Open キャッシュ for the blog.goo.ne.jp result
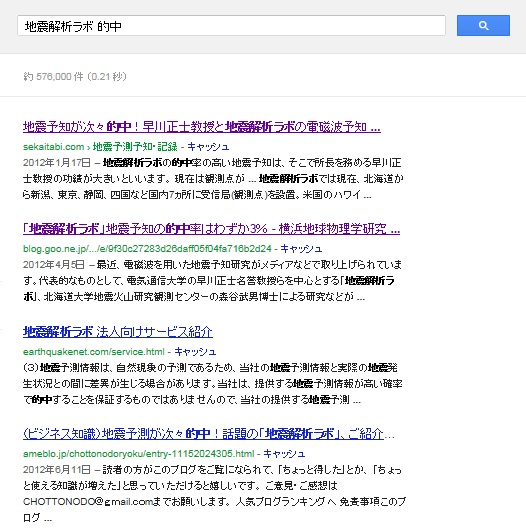The image size is (526, 532). [x=301, y=249]
